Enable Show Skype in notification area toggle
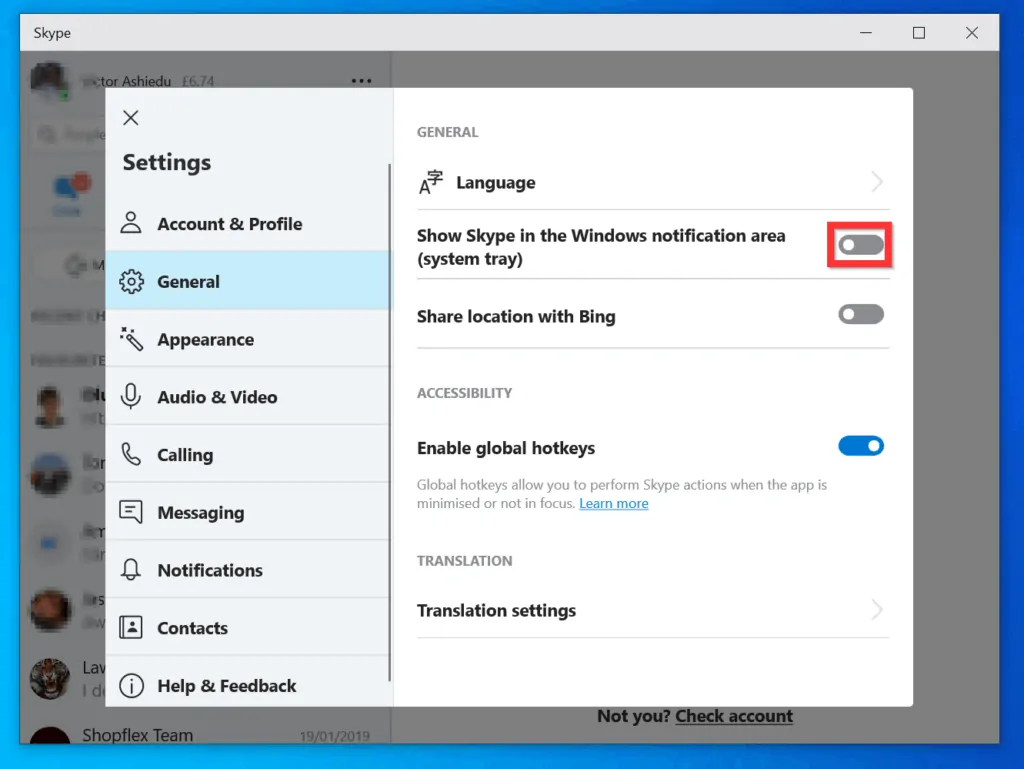Screen dimensions: 1024x769 point(860,246)
